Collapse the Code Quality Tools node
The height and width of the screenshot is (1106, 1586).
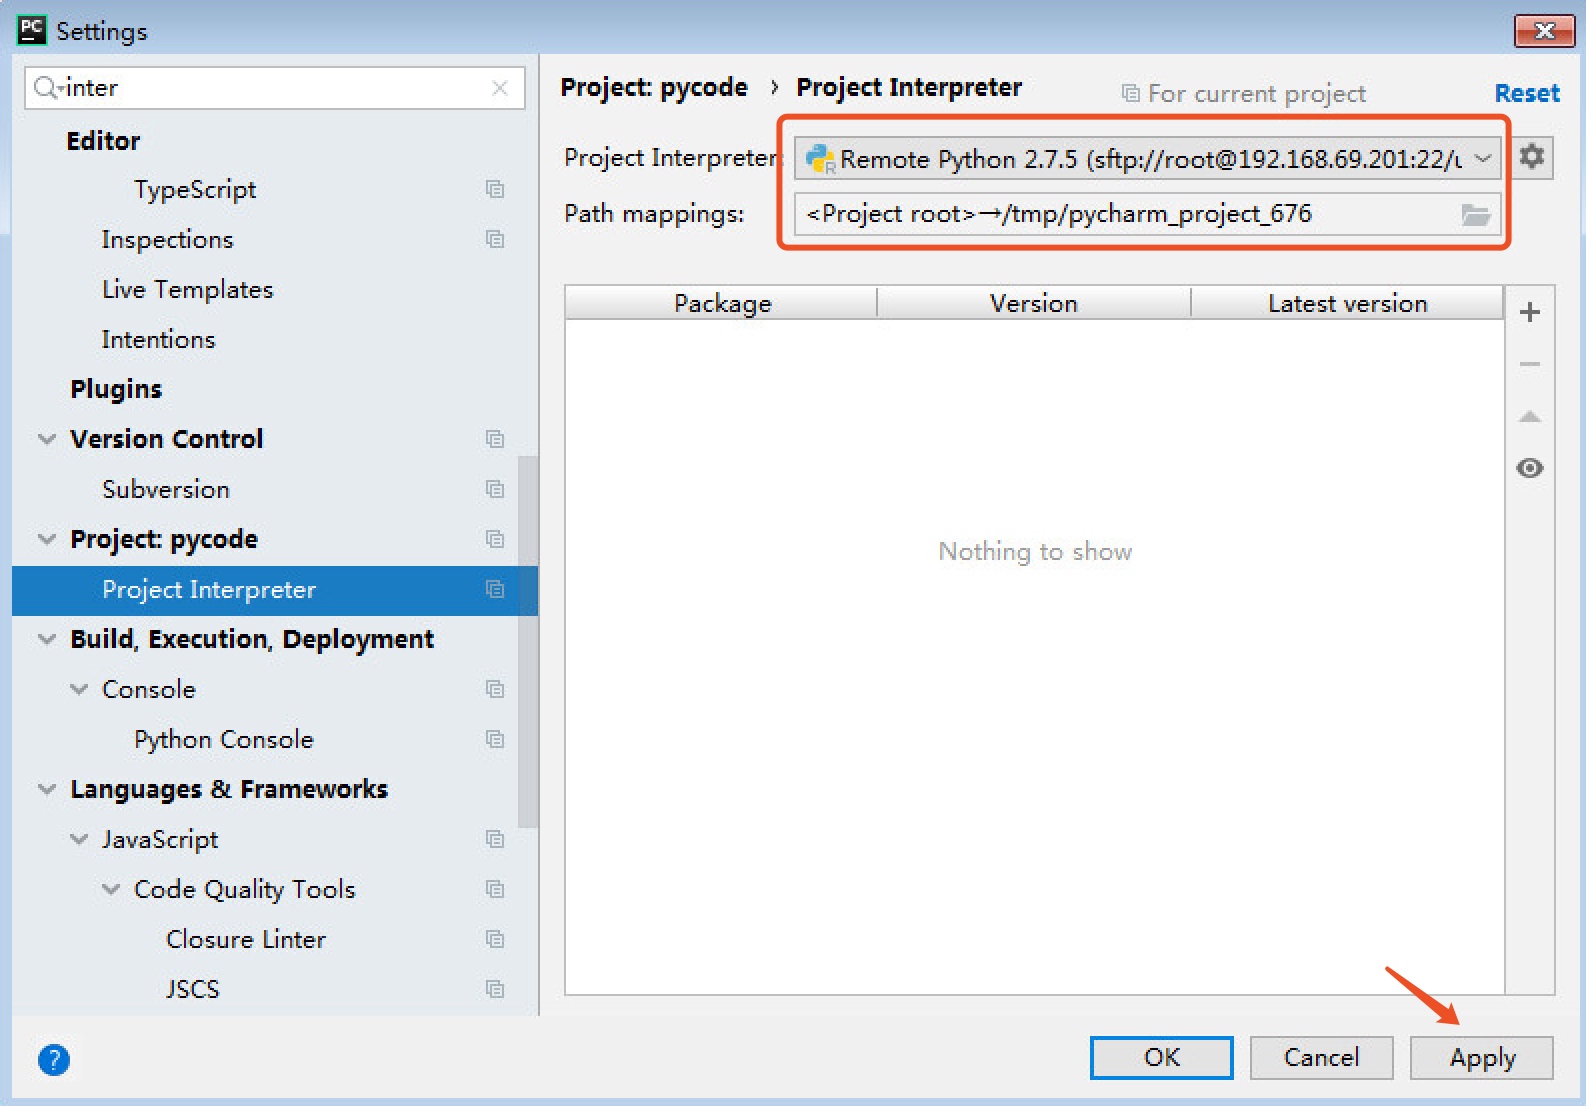click(111, 889)
